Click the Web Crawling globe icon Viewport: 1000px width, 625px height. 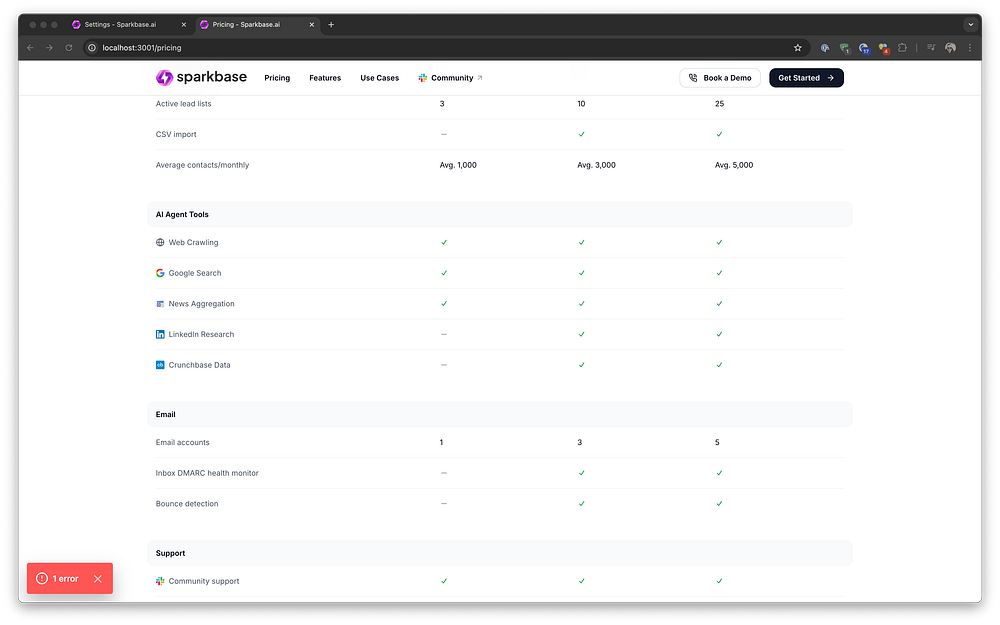(160, 242)
